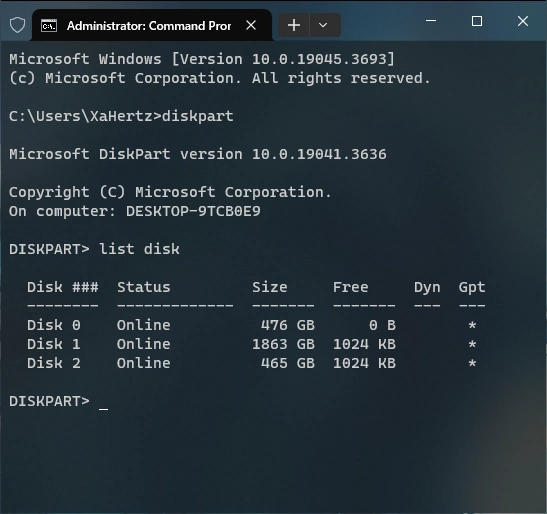Click the administrator shield icon in title bar
The height and width of the screenshot is (514, 547).
[17, 25]
